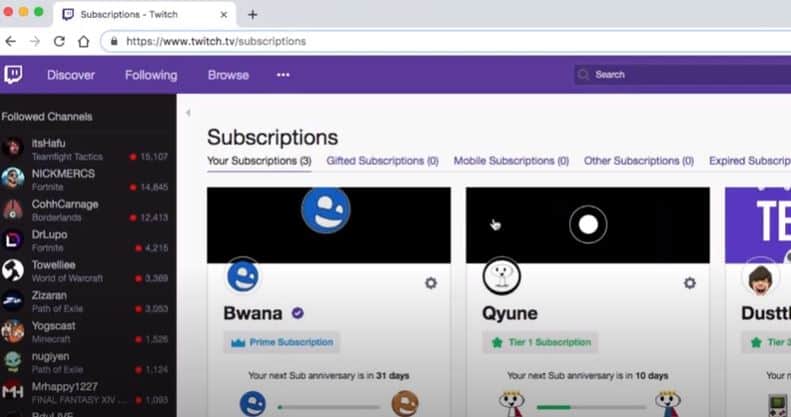The height and width of the screenshot is (417, 791).
Task: Open Browse in the top navigation
Action: click(x=228, y=75)
